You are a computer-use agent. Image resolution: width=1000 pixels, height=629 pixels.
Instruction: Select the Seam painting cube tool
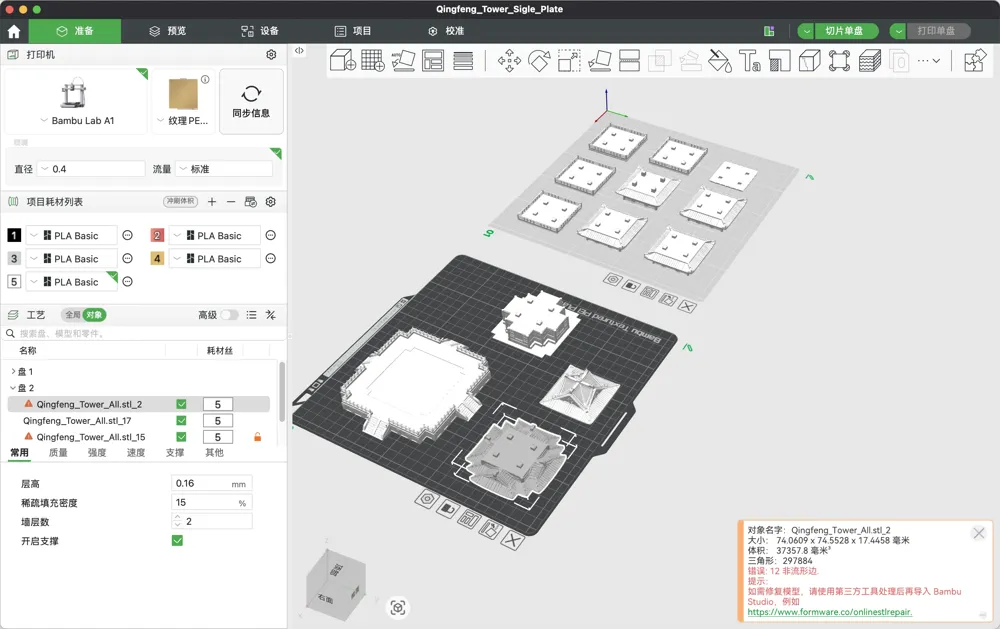pos(809,61)
